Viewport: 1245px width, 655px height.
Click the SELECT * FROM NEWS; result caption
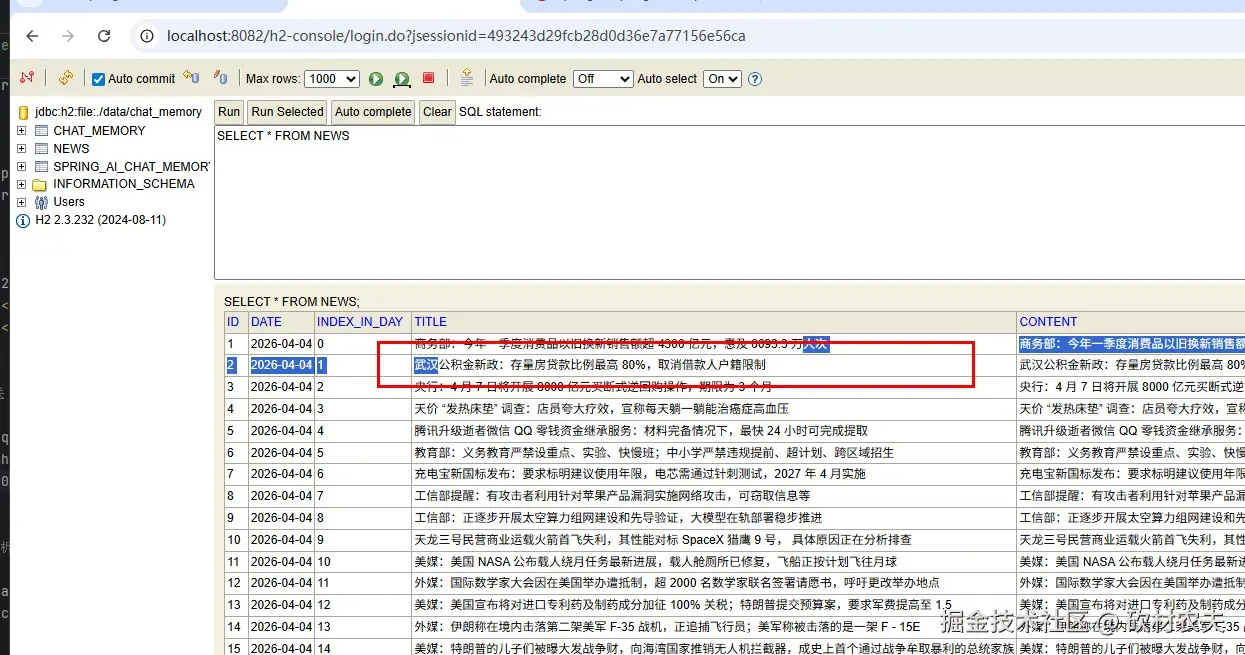pyautogui.click(x=291, y=301)
